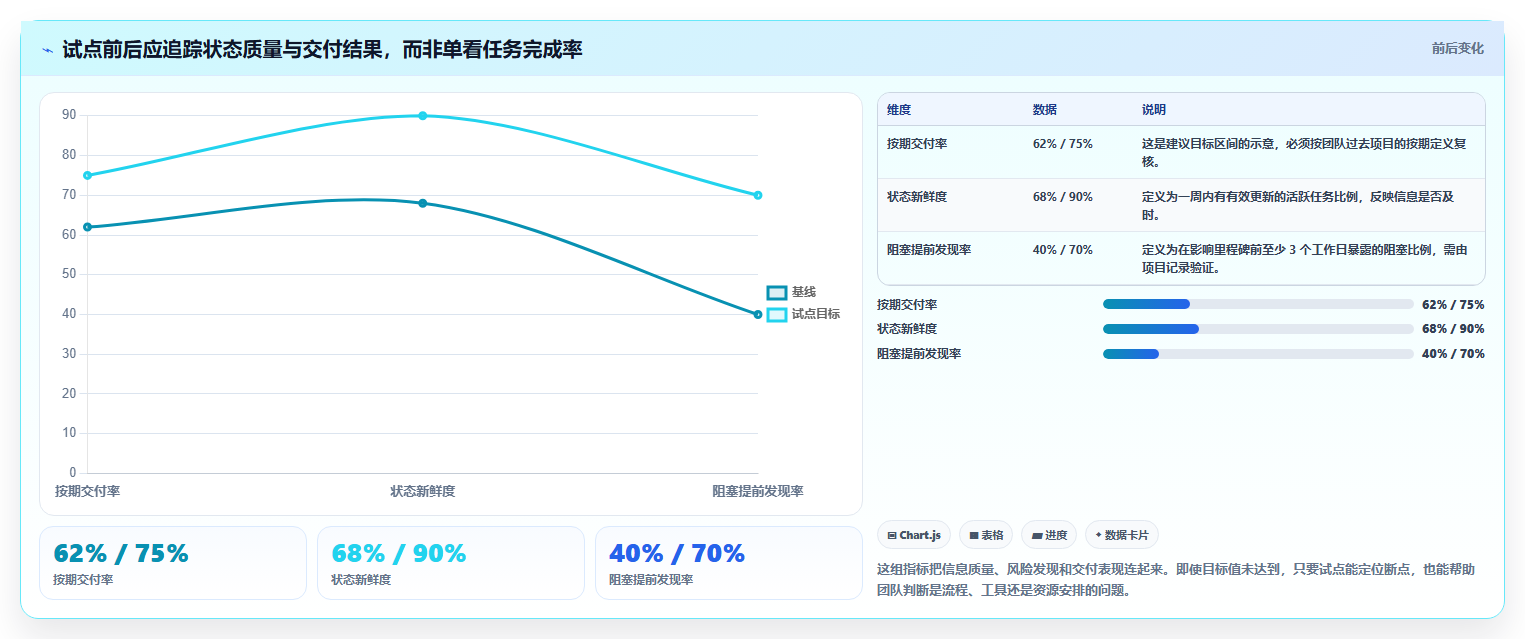Screen dimensions: 1525x639
Task: Select the 基线 data point at 阻塞提前发现率
Action: pyautogui.click(x=758, y=314)
